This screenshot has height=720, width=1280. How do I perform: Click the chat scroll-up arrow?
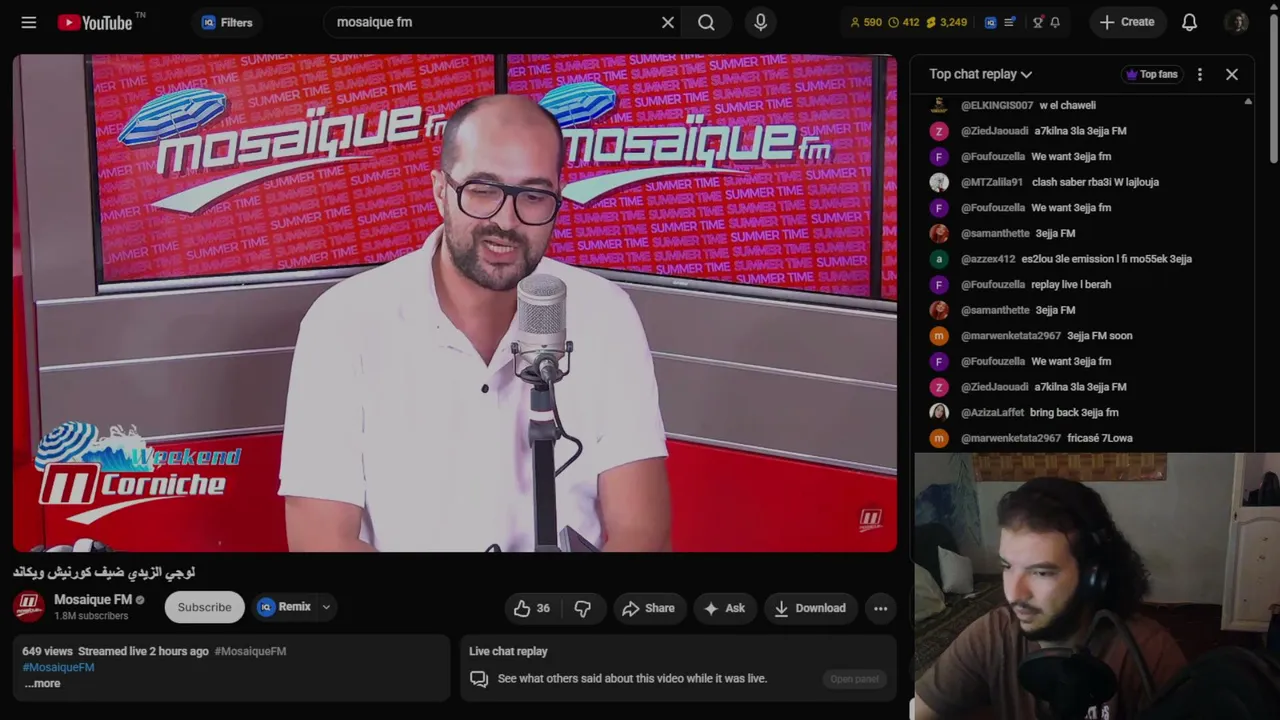(1248, 102)
